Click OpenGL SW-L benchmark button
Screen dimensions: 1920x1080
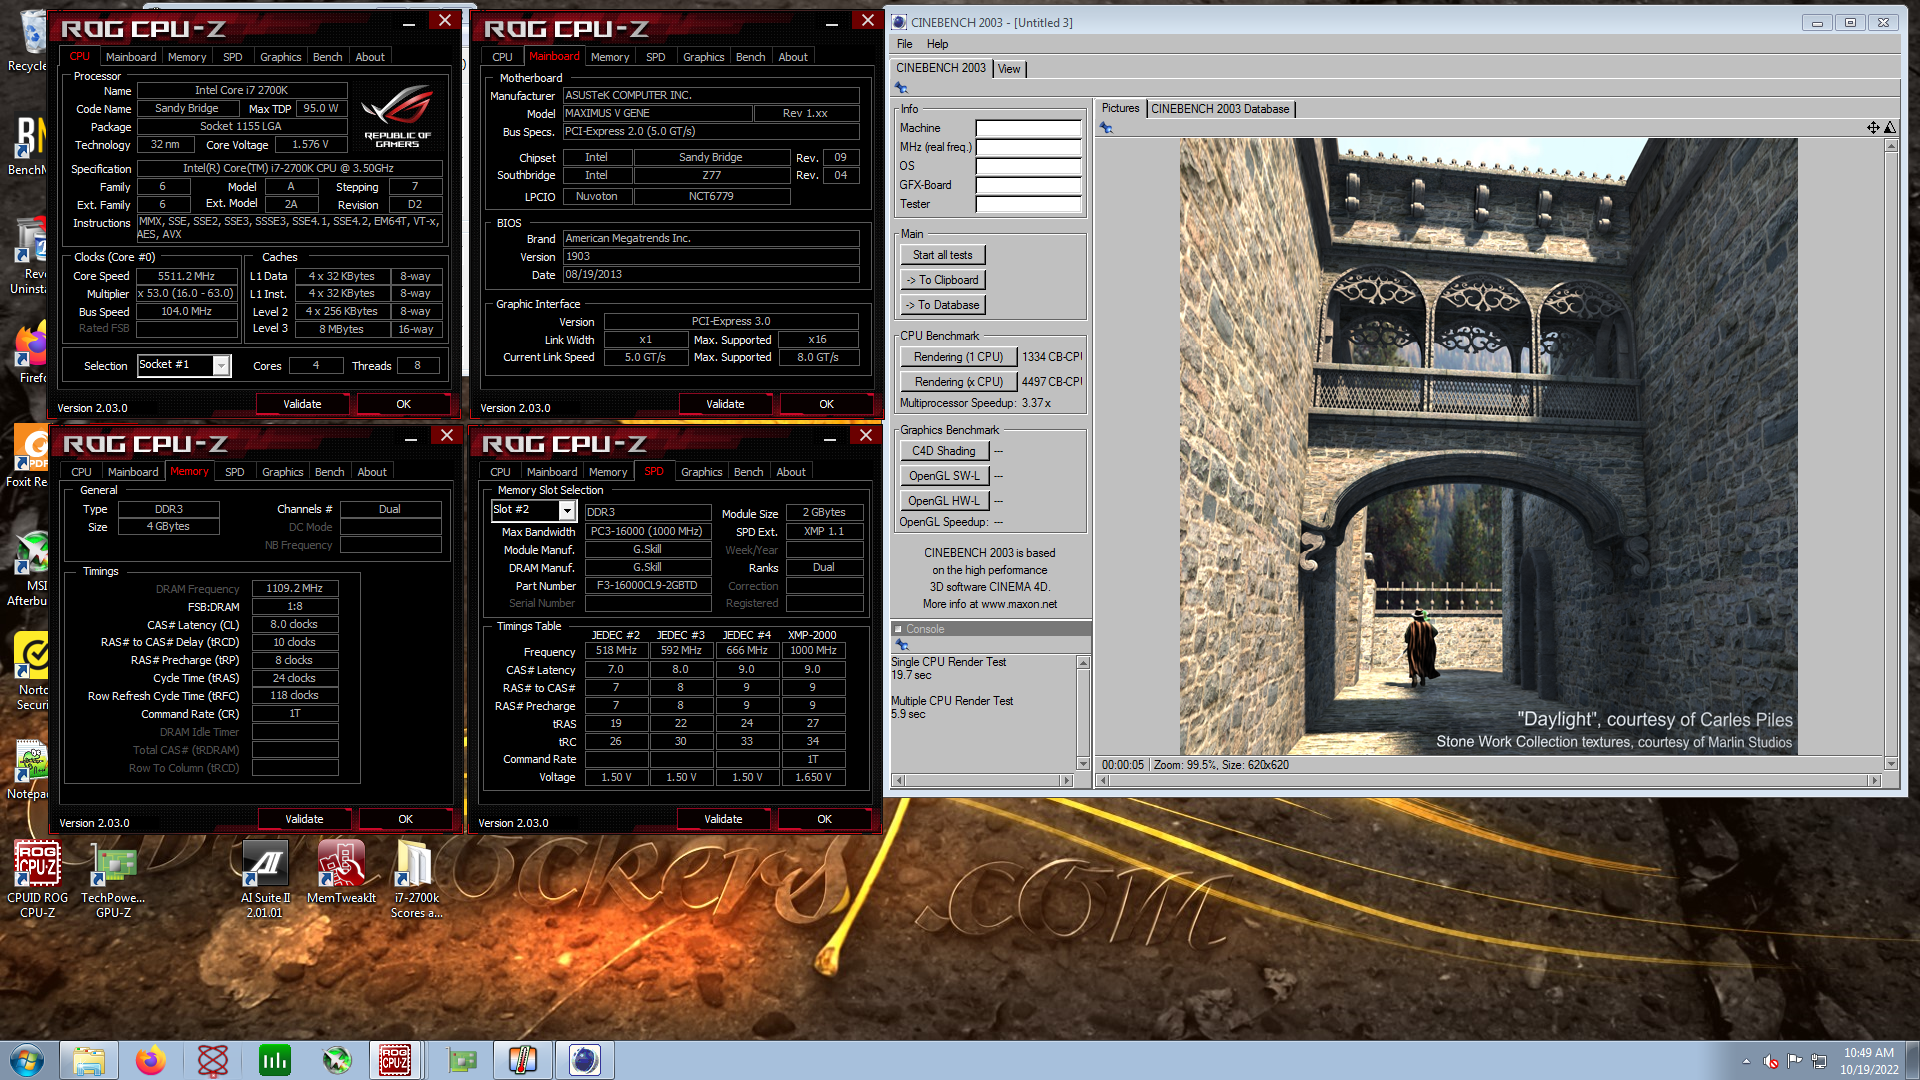[944, 476]
